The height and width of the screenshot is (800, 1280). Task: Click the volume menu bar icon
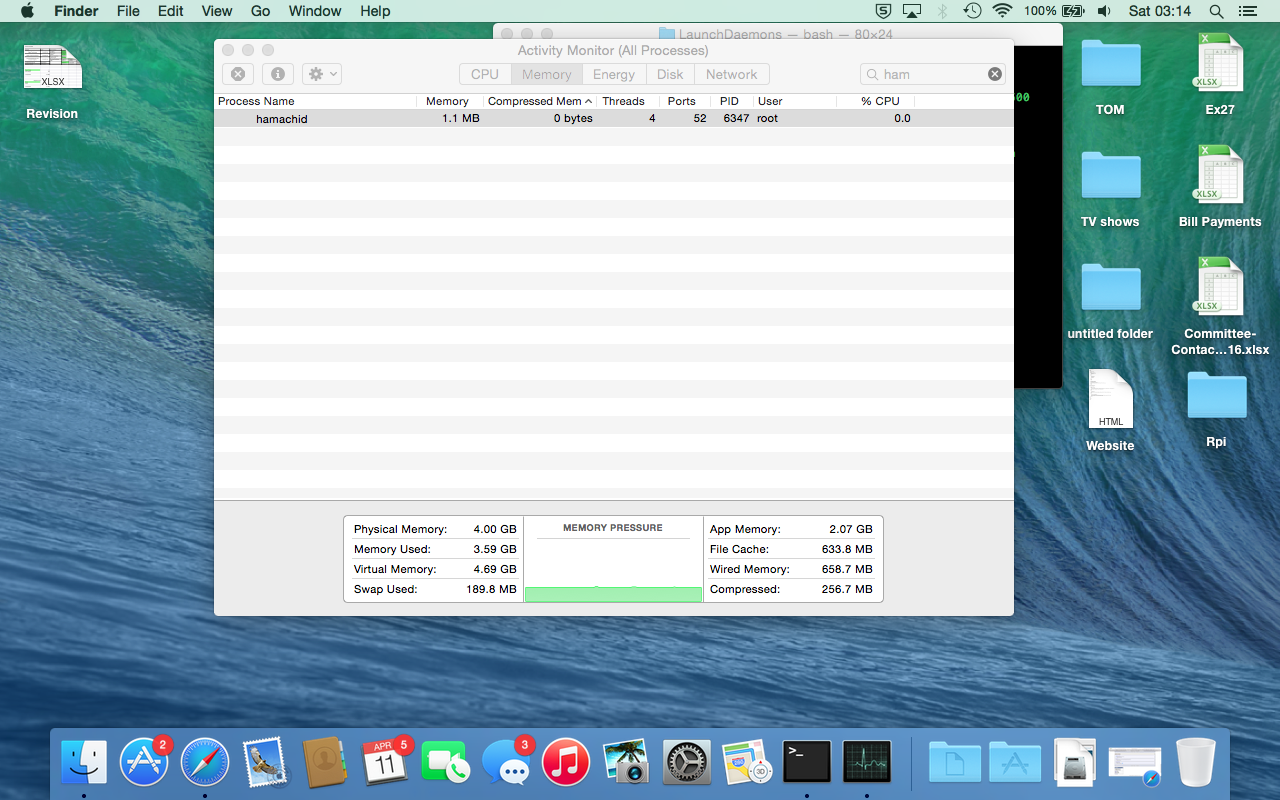(1104, 11)
